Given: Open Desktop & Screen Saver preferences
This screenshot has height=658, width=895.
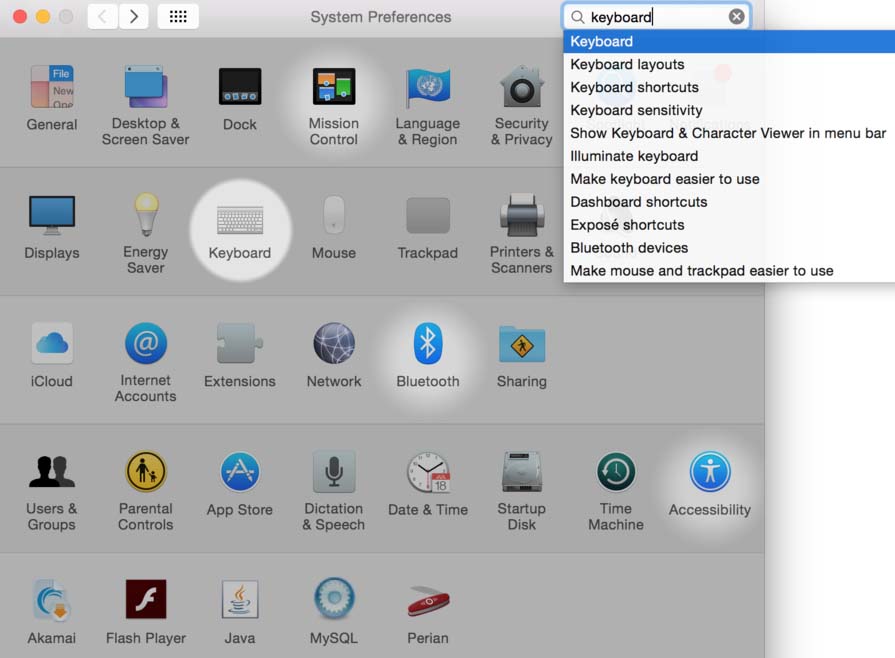Looking at the screenshot, I should pyautogui.click(x=146, y=105).
